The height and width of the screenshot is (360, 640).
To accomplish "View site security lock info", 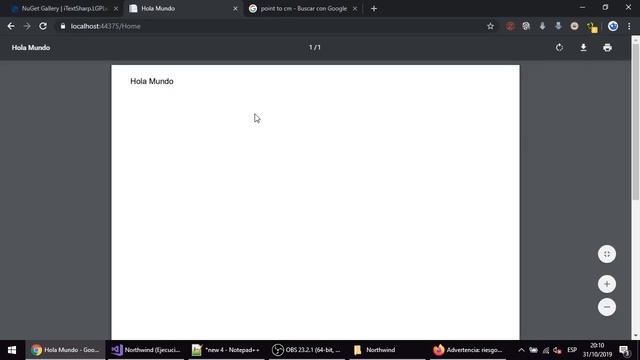I will (x=62, y=26).
